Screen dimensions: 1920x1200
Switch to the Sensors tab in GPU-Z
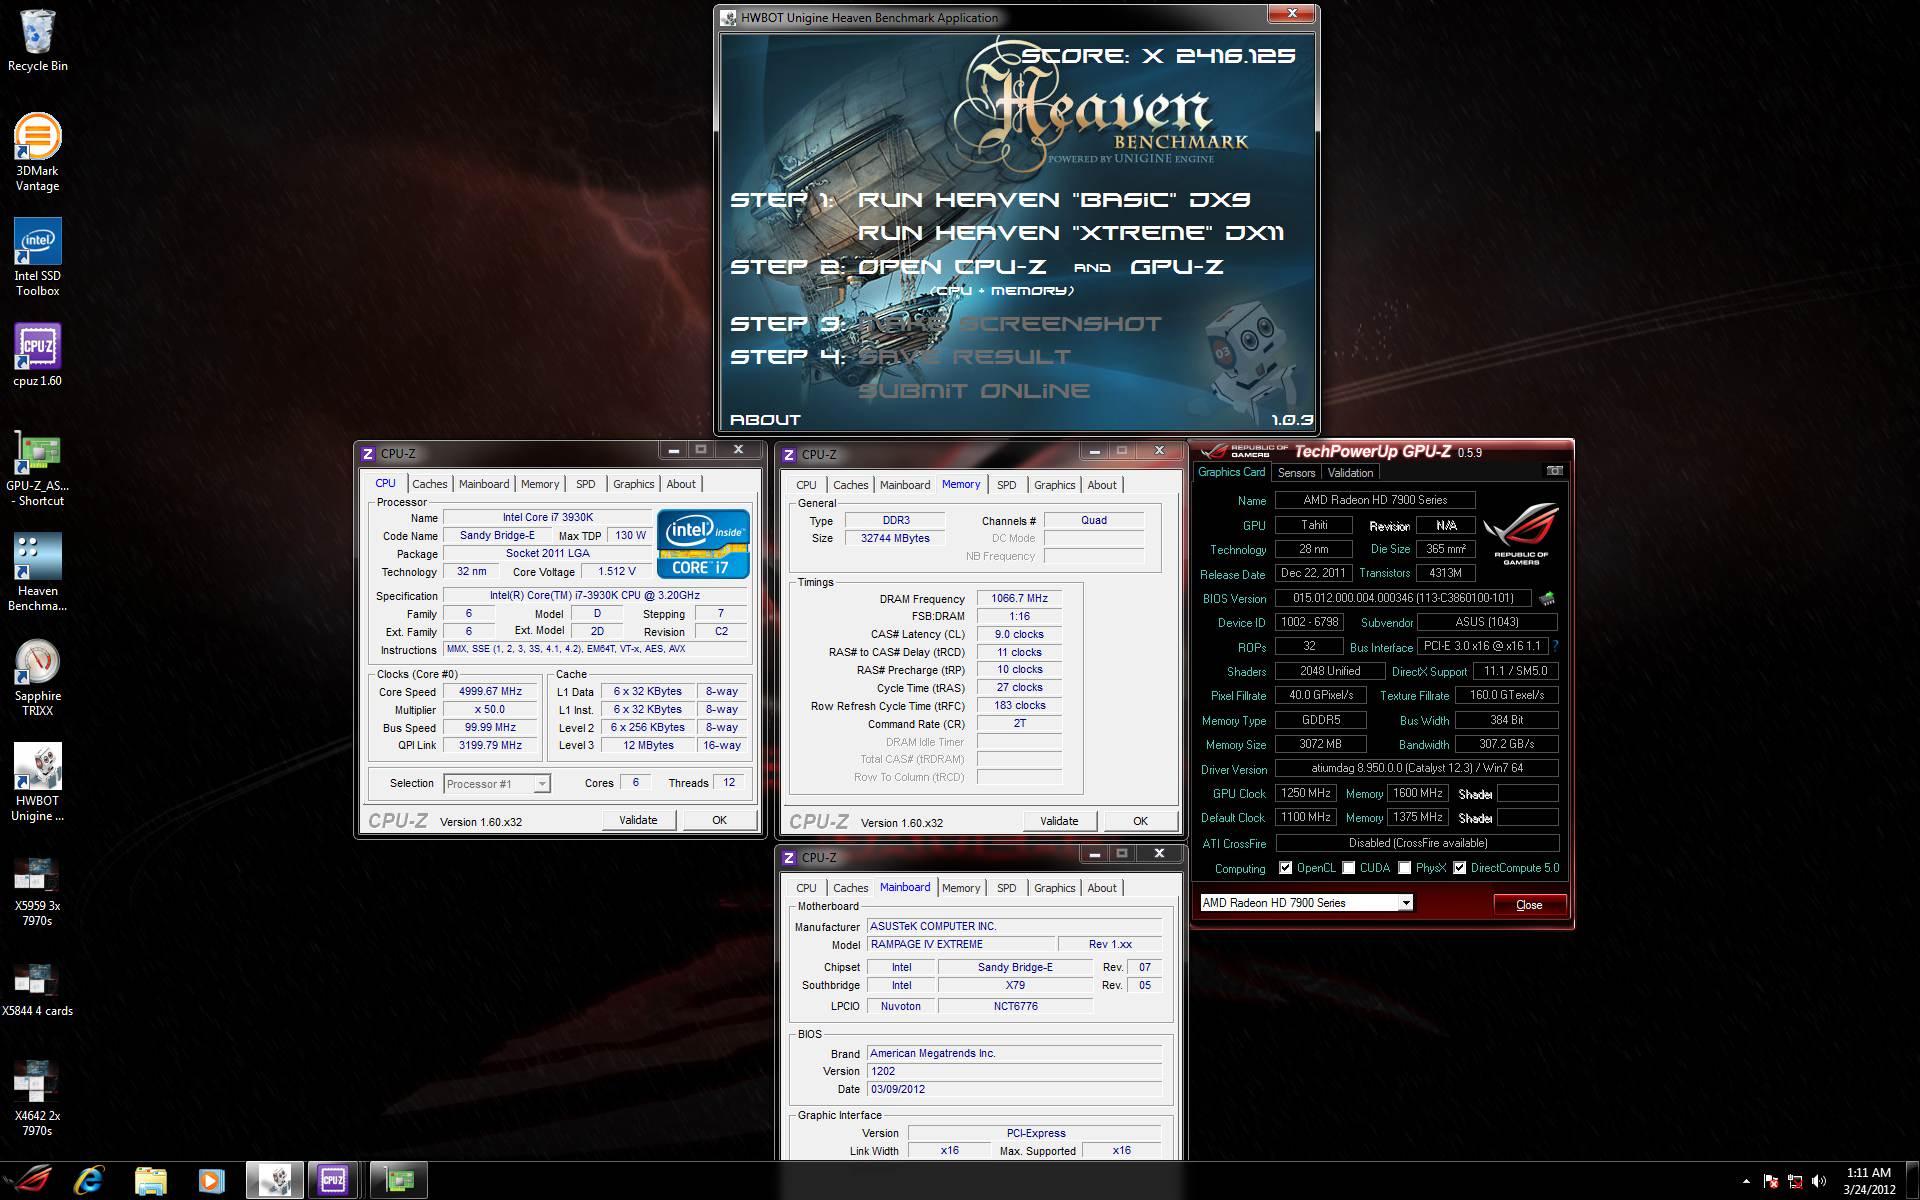(x=1296, y=473)
